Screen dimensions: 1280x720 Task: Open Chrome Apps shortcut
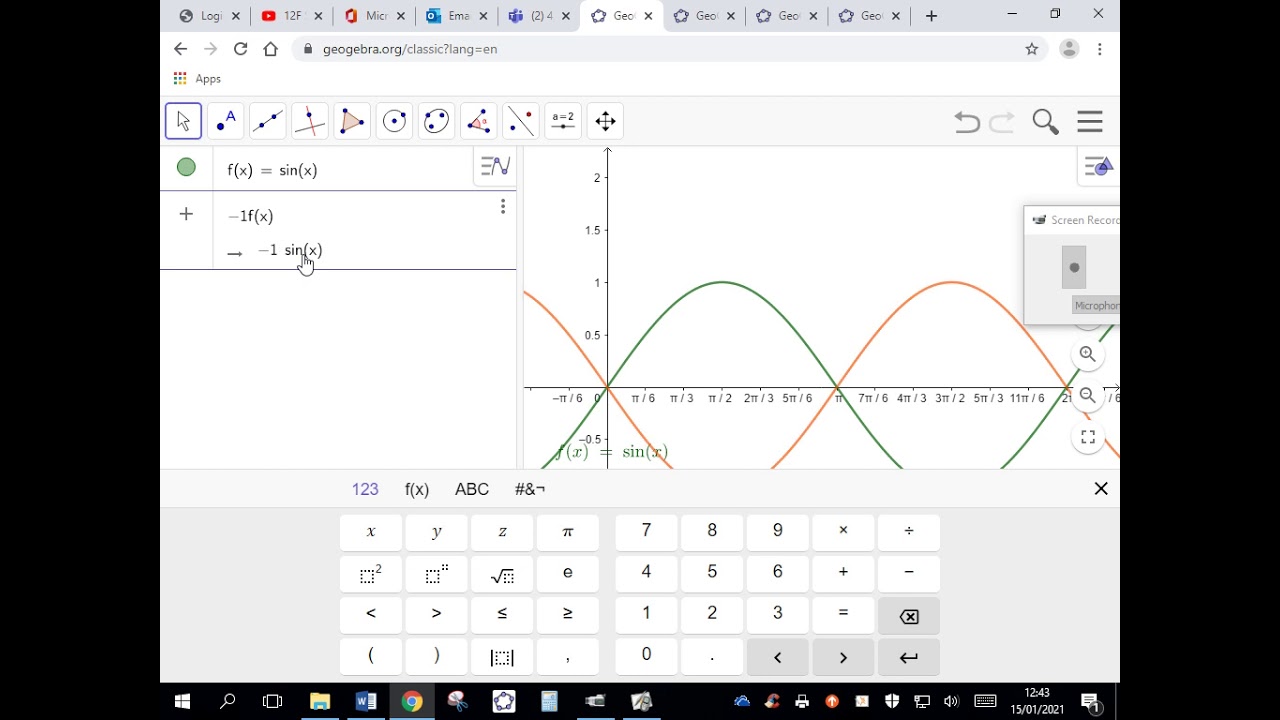coord(197,79)
